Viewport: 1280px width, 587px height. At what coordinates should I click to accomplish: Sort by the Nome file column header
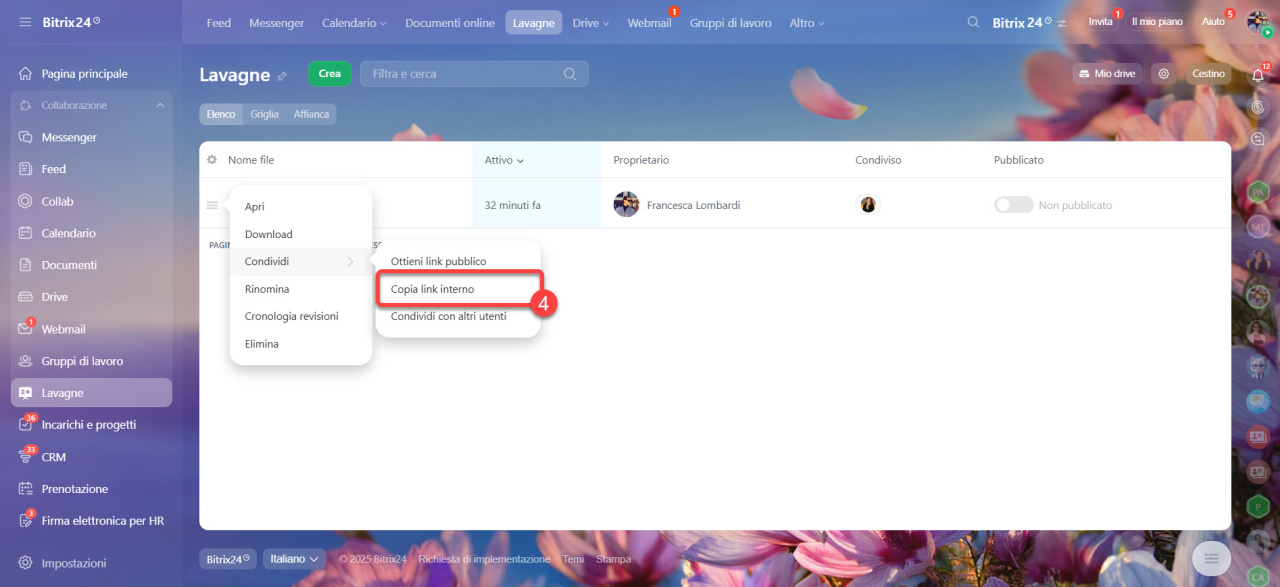(x=251, y=160)
